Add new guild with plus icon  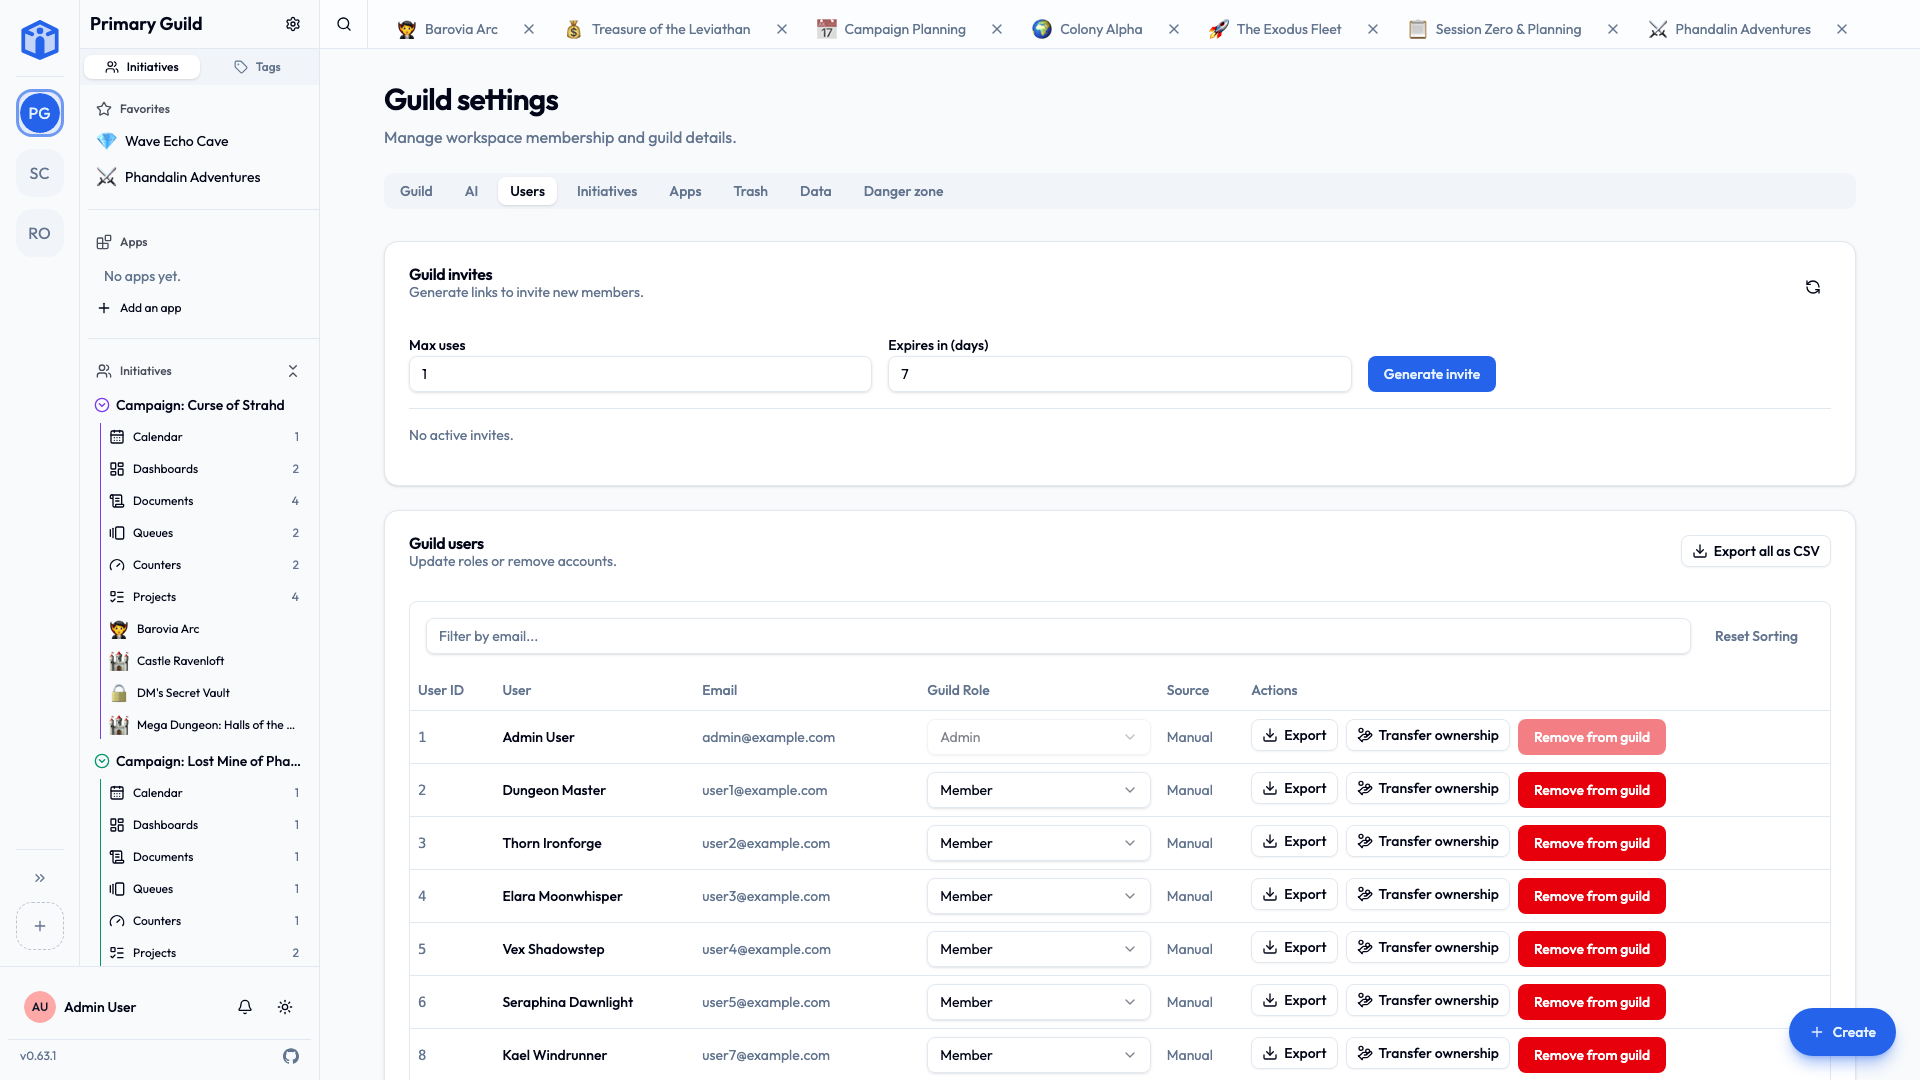pos(40,926)
